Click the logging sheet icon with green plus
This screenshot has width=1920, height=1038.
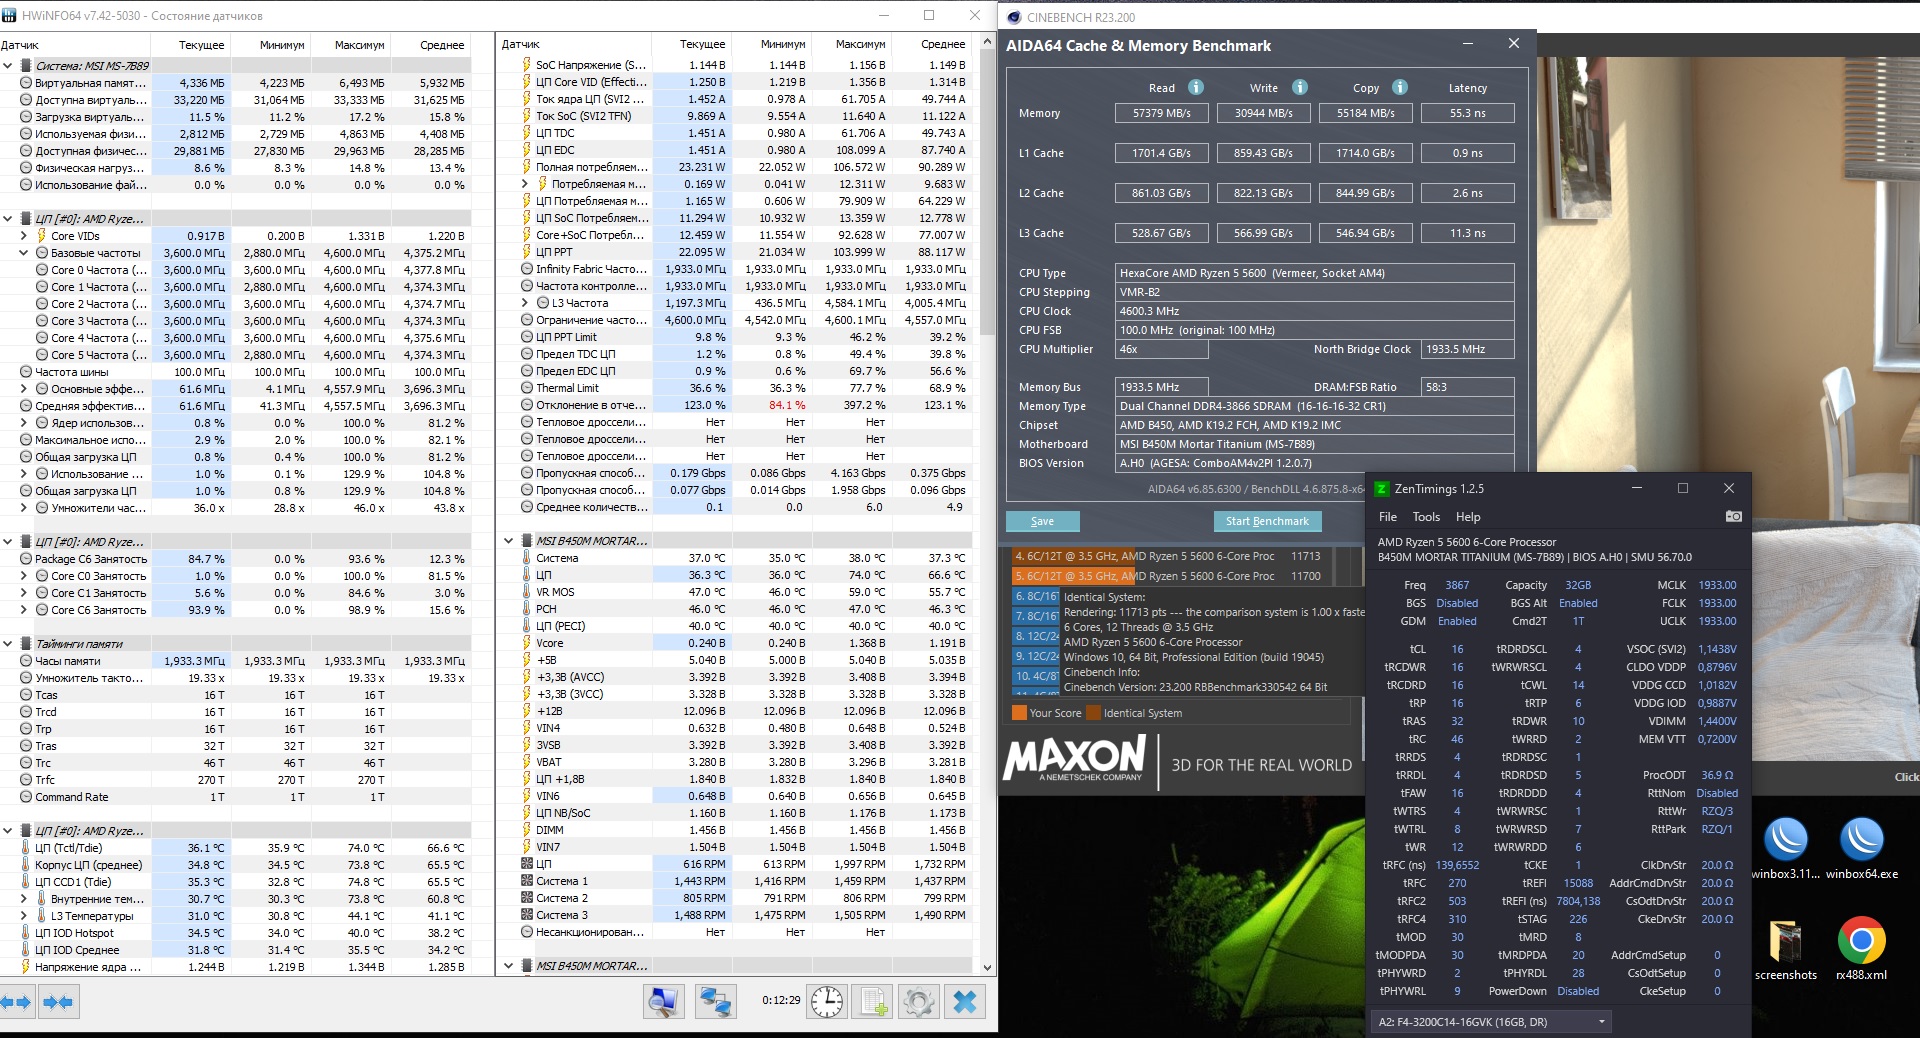(x=874, y=1001)
